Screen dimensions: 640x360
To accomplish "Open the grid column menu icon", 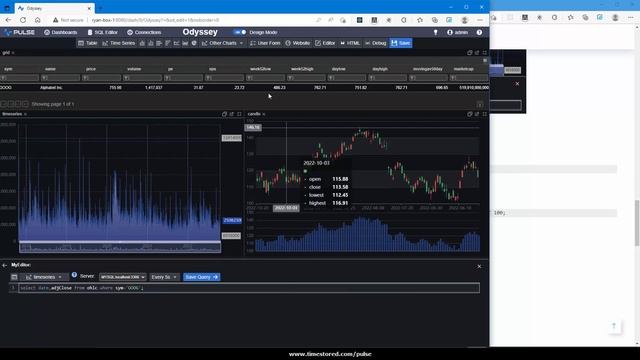I will 485,60.
